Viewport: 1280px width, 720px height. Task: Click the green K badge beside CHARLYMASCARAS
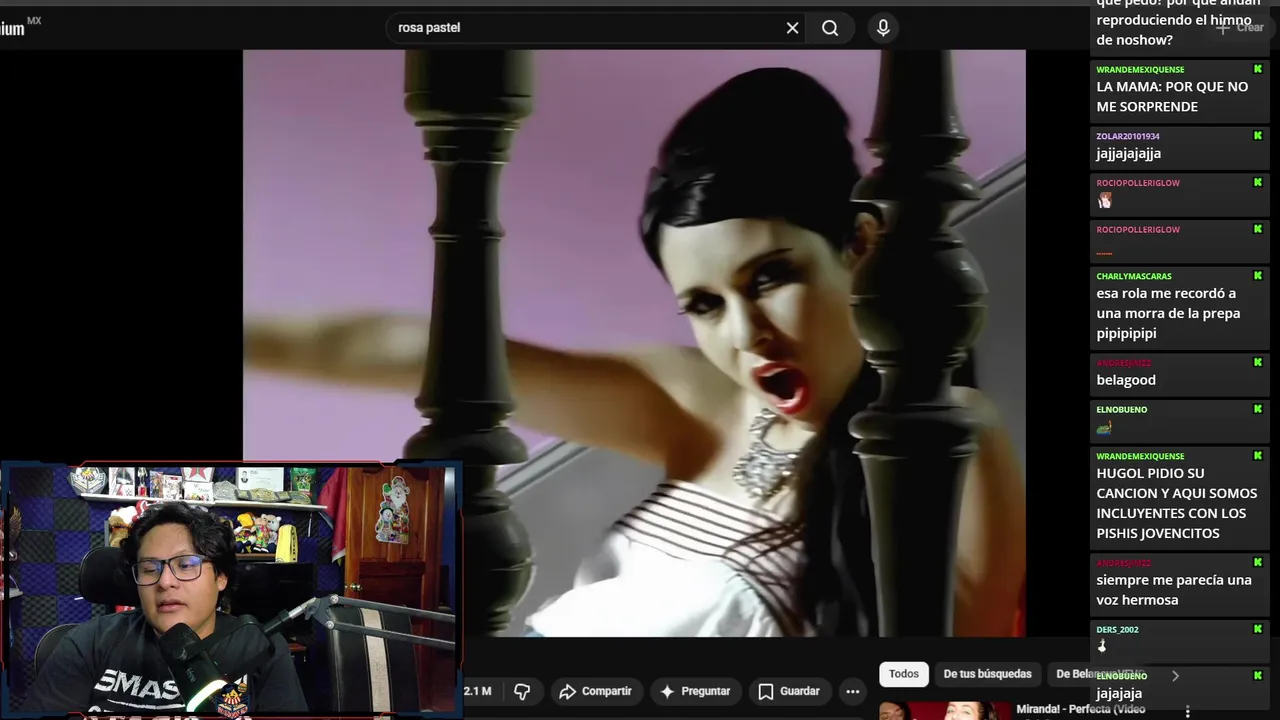(x=1258, y=276)
